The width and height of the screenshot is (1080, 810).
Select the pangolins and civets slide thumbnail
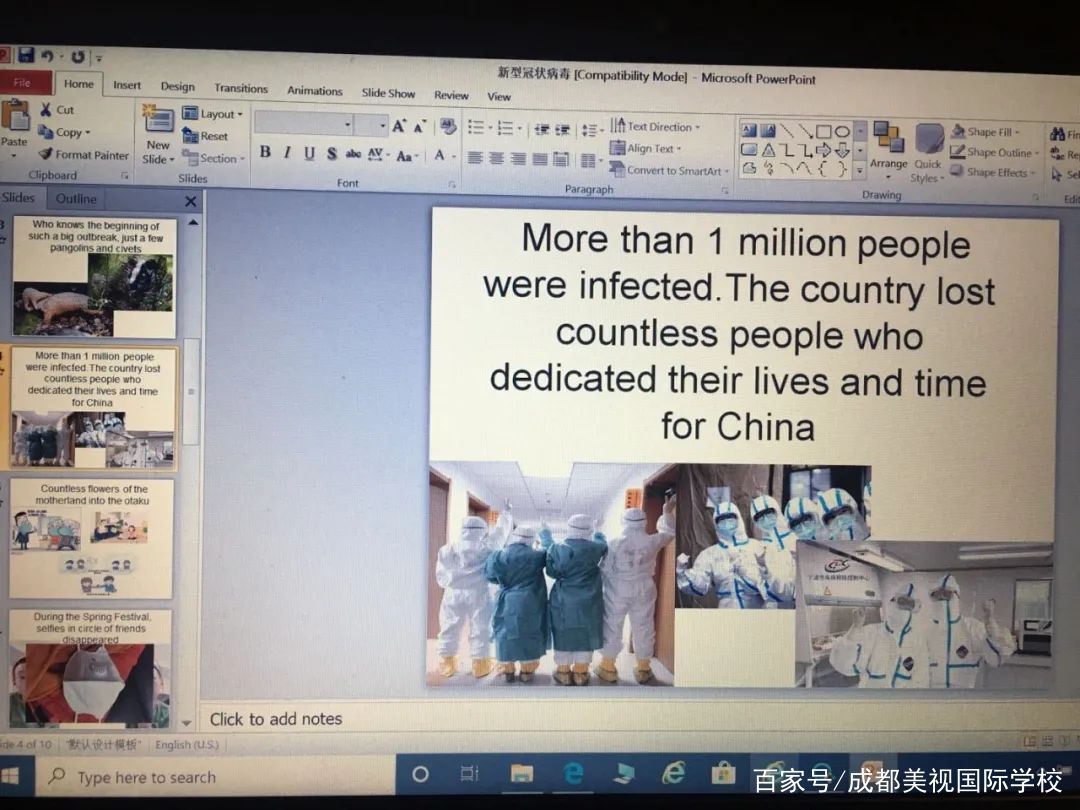pos(95,277)
